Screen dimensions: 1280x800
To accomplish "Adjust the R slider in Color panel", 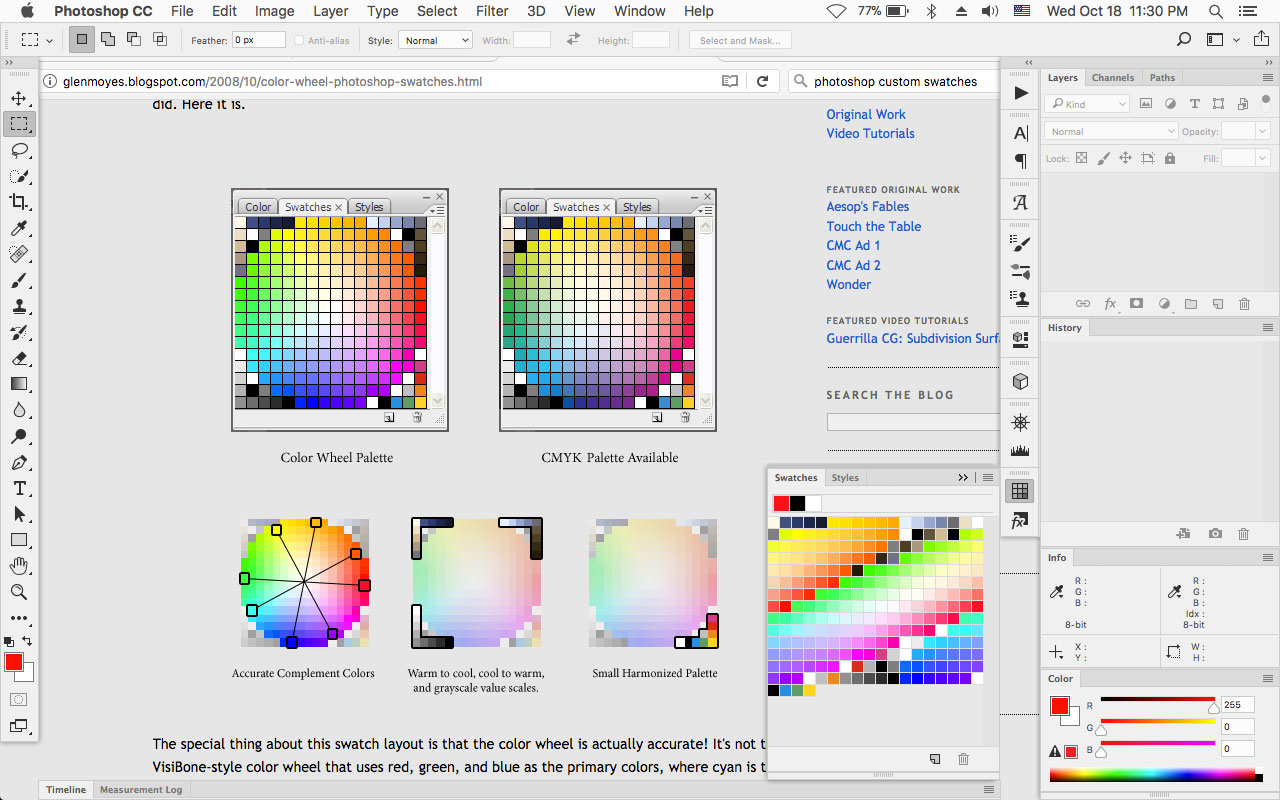I will pyautogui.click(x=1214, y=707).
